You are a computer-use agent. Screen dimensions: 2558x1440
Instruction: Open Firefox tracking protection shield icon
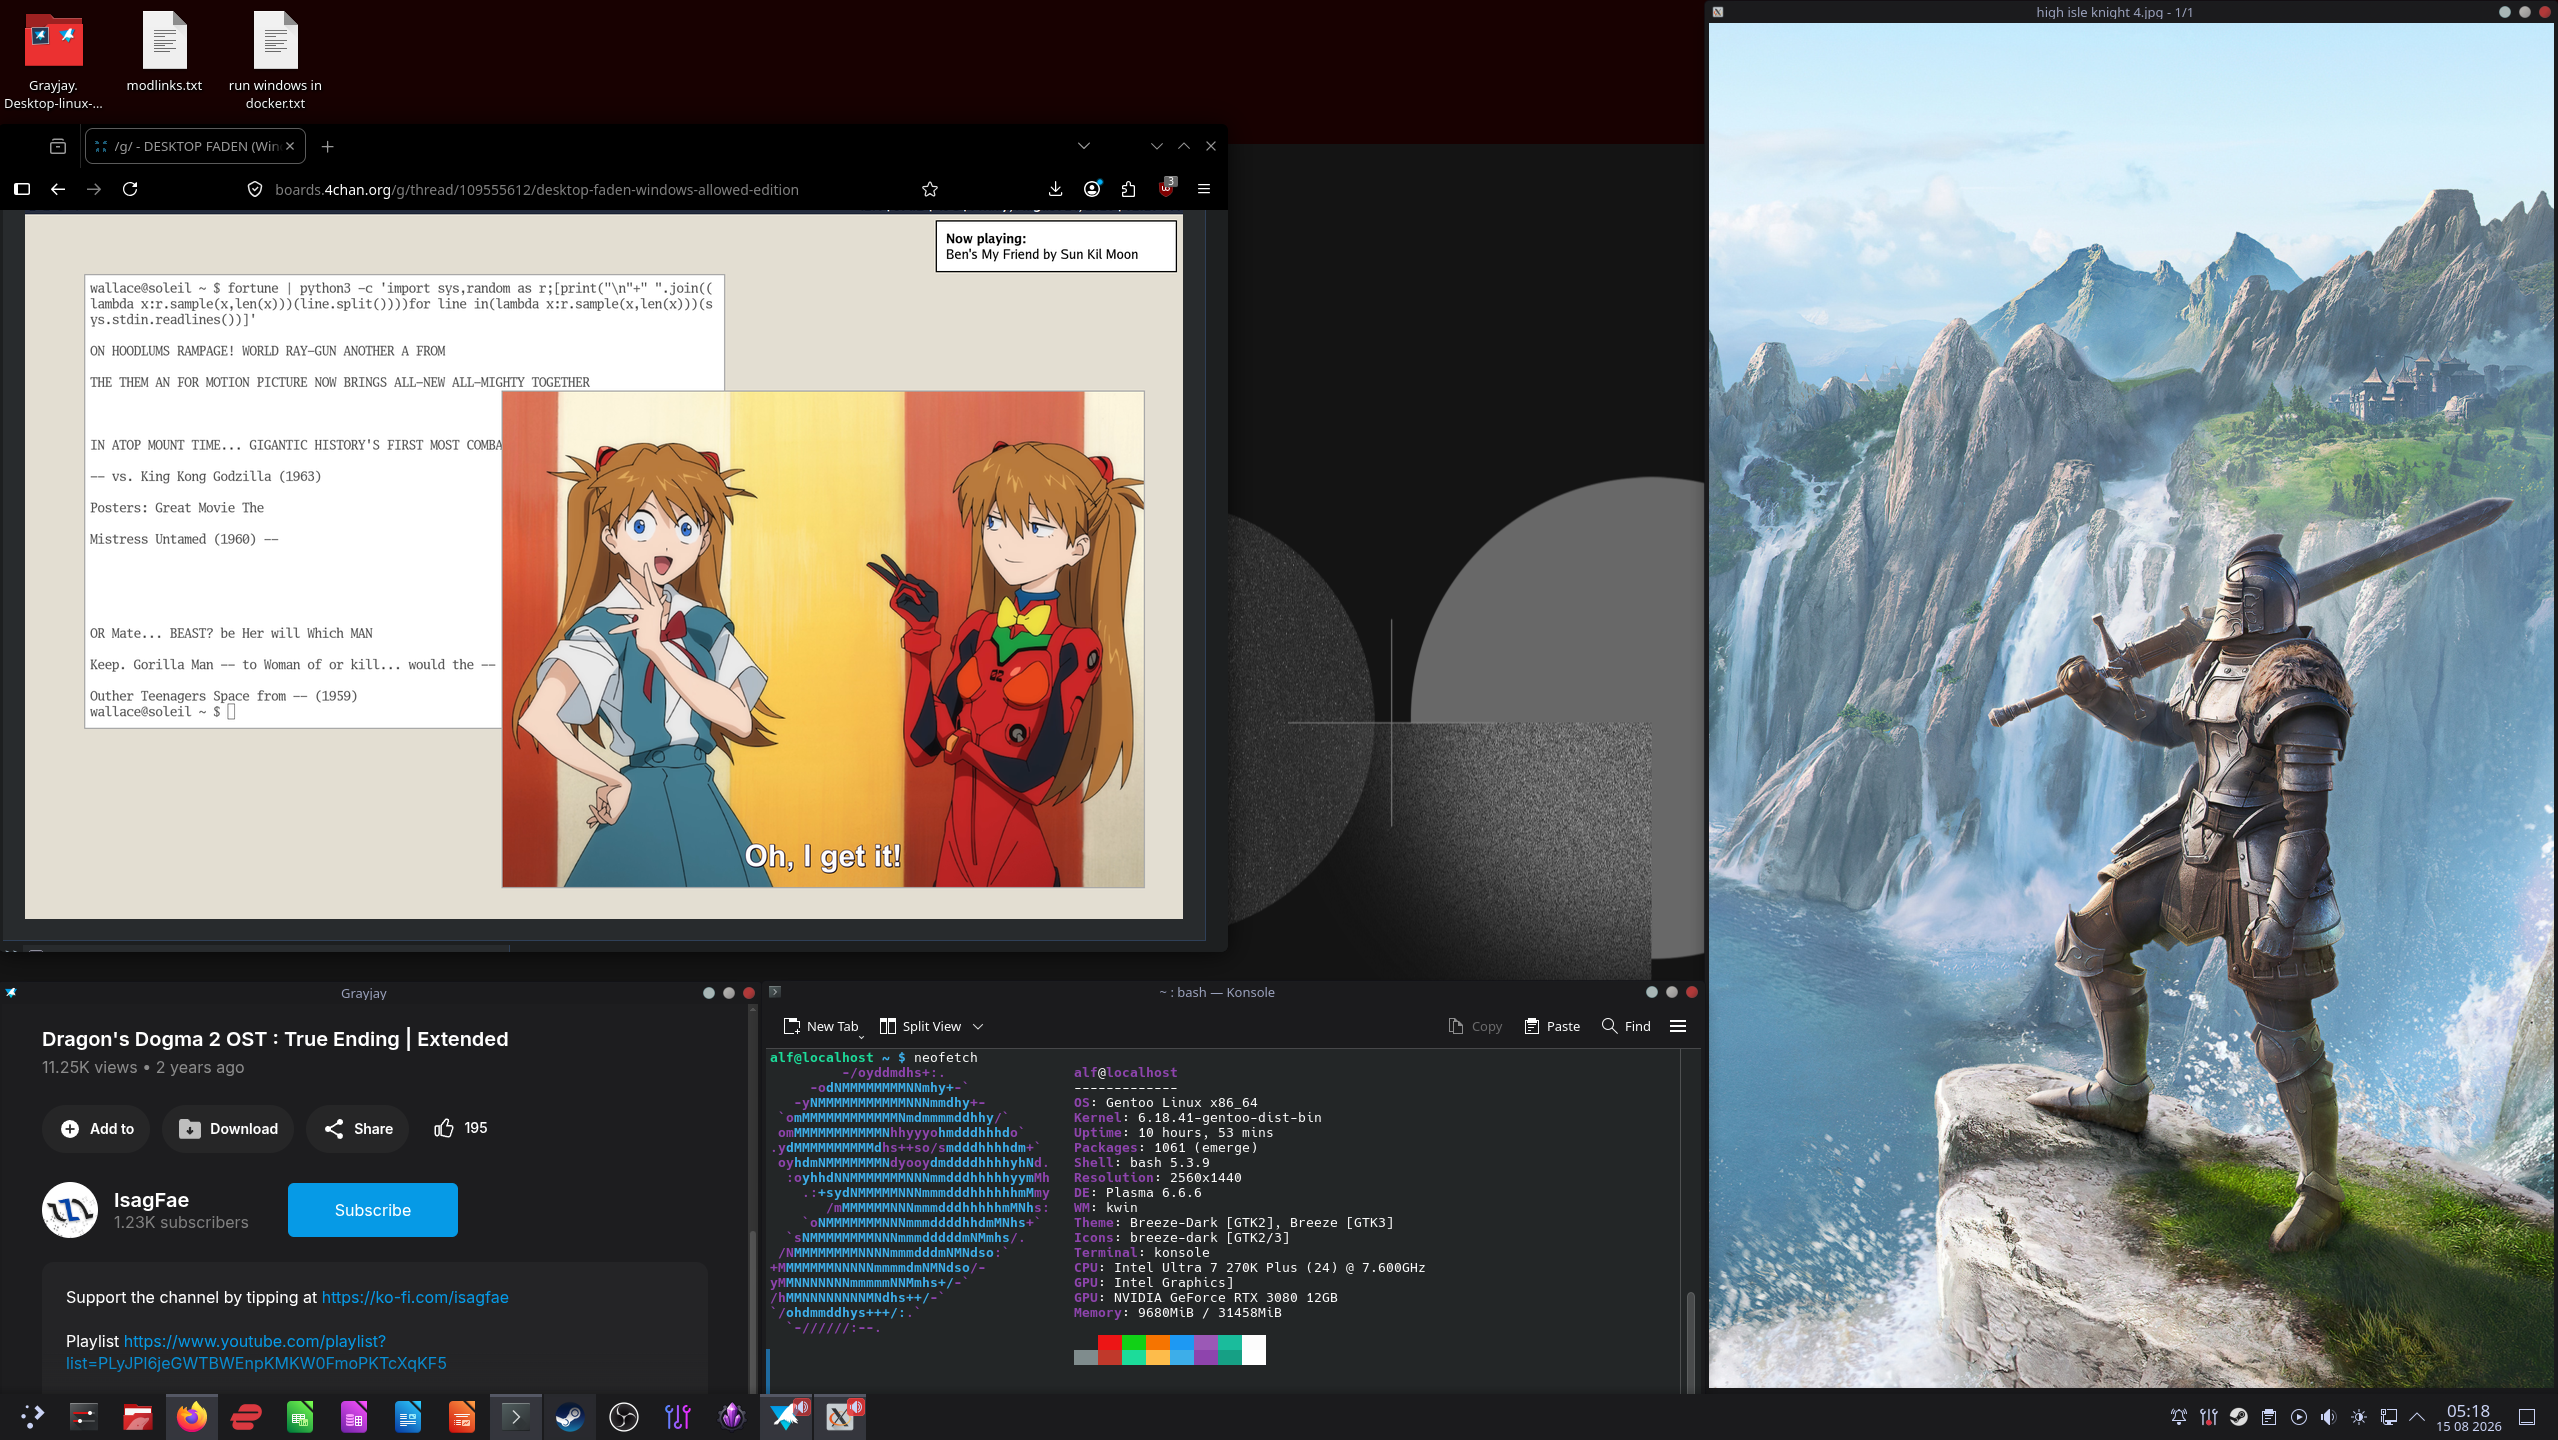(255, 189)
